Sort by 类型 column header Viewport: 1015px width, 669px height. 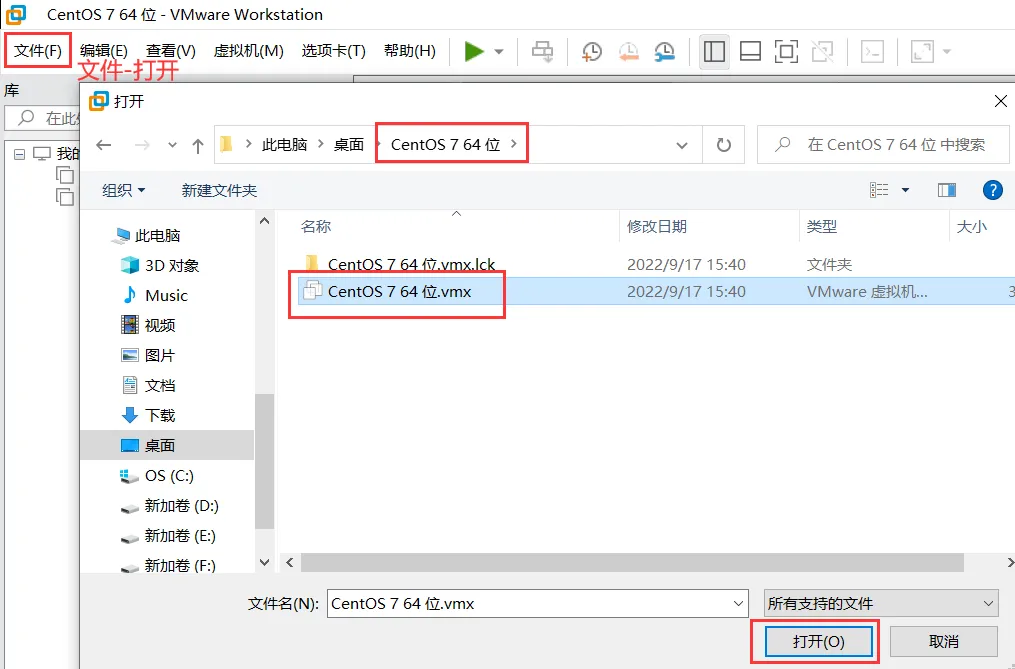coord(821,226)
